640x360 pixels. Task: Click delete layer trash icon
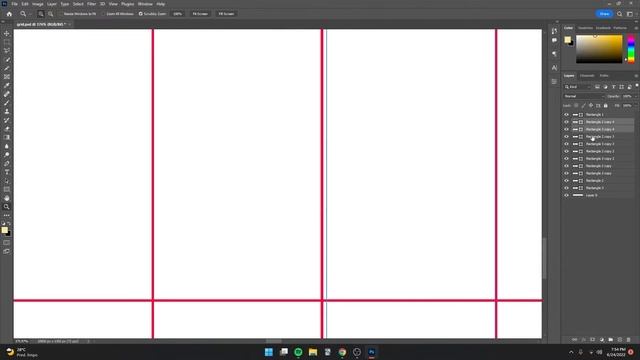click(x=629, y=340)
